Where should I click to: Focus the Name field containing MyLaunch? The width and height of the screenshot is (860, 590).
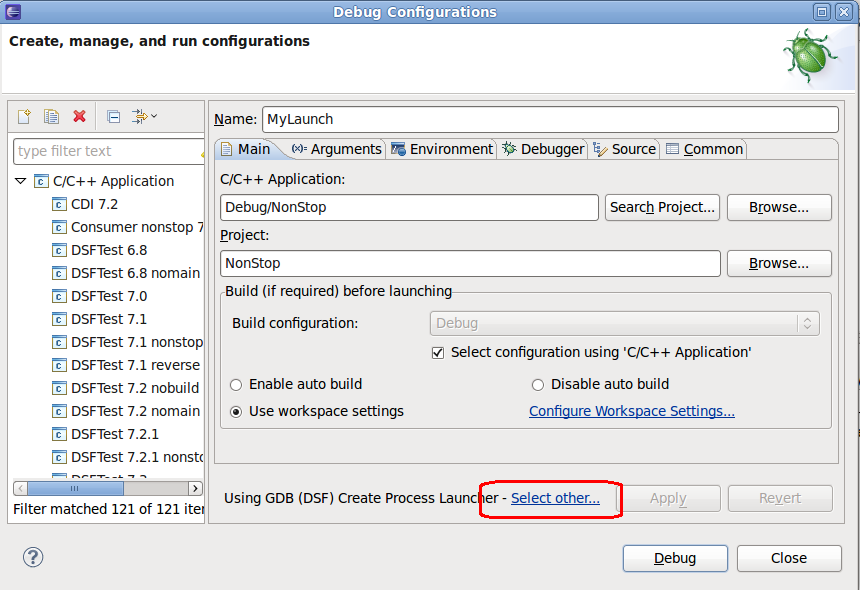pos(550,120)
